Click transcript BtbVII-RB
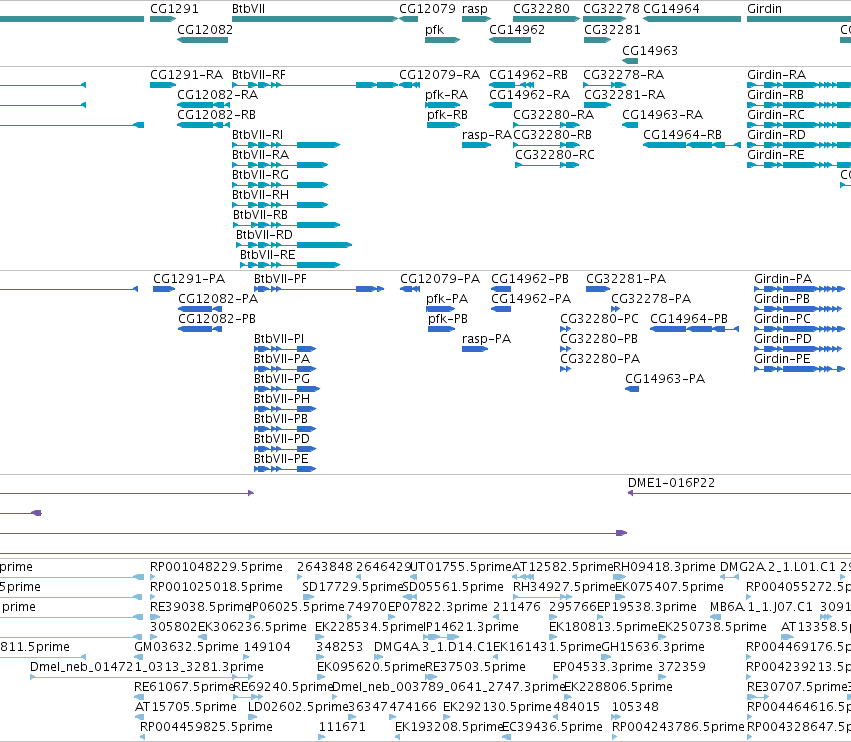Viewport: 851px width, 742px height. (x=287, y=225)
